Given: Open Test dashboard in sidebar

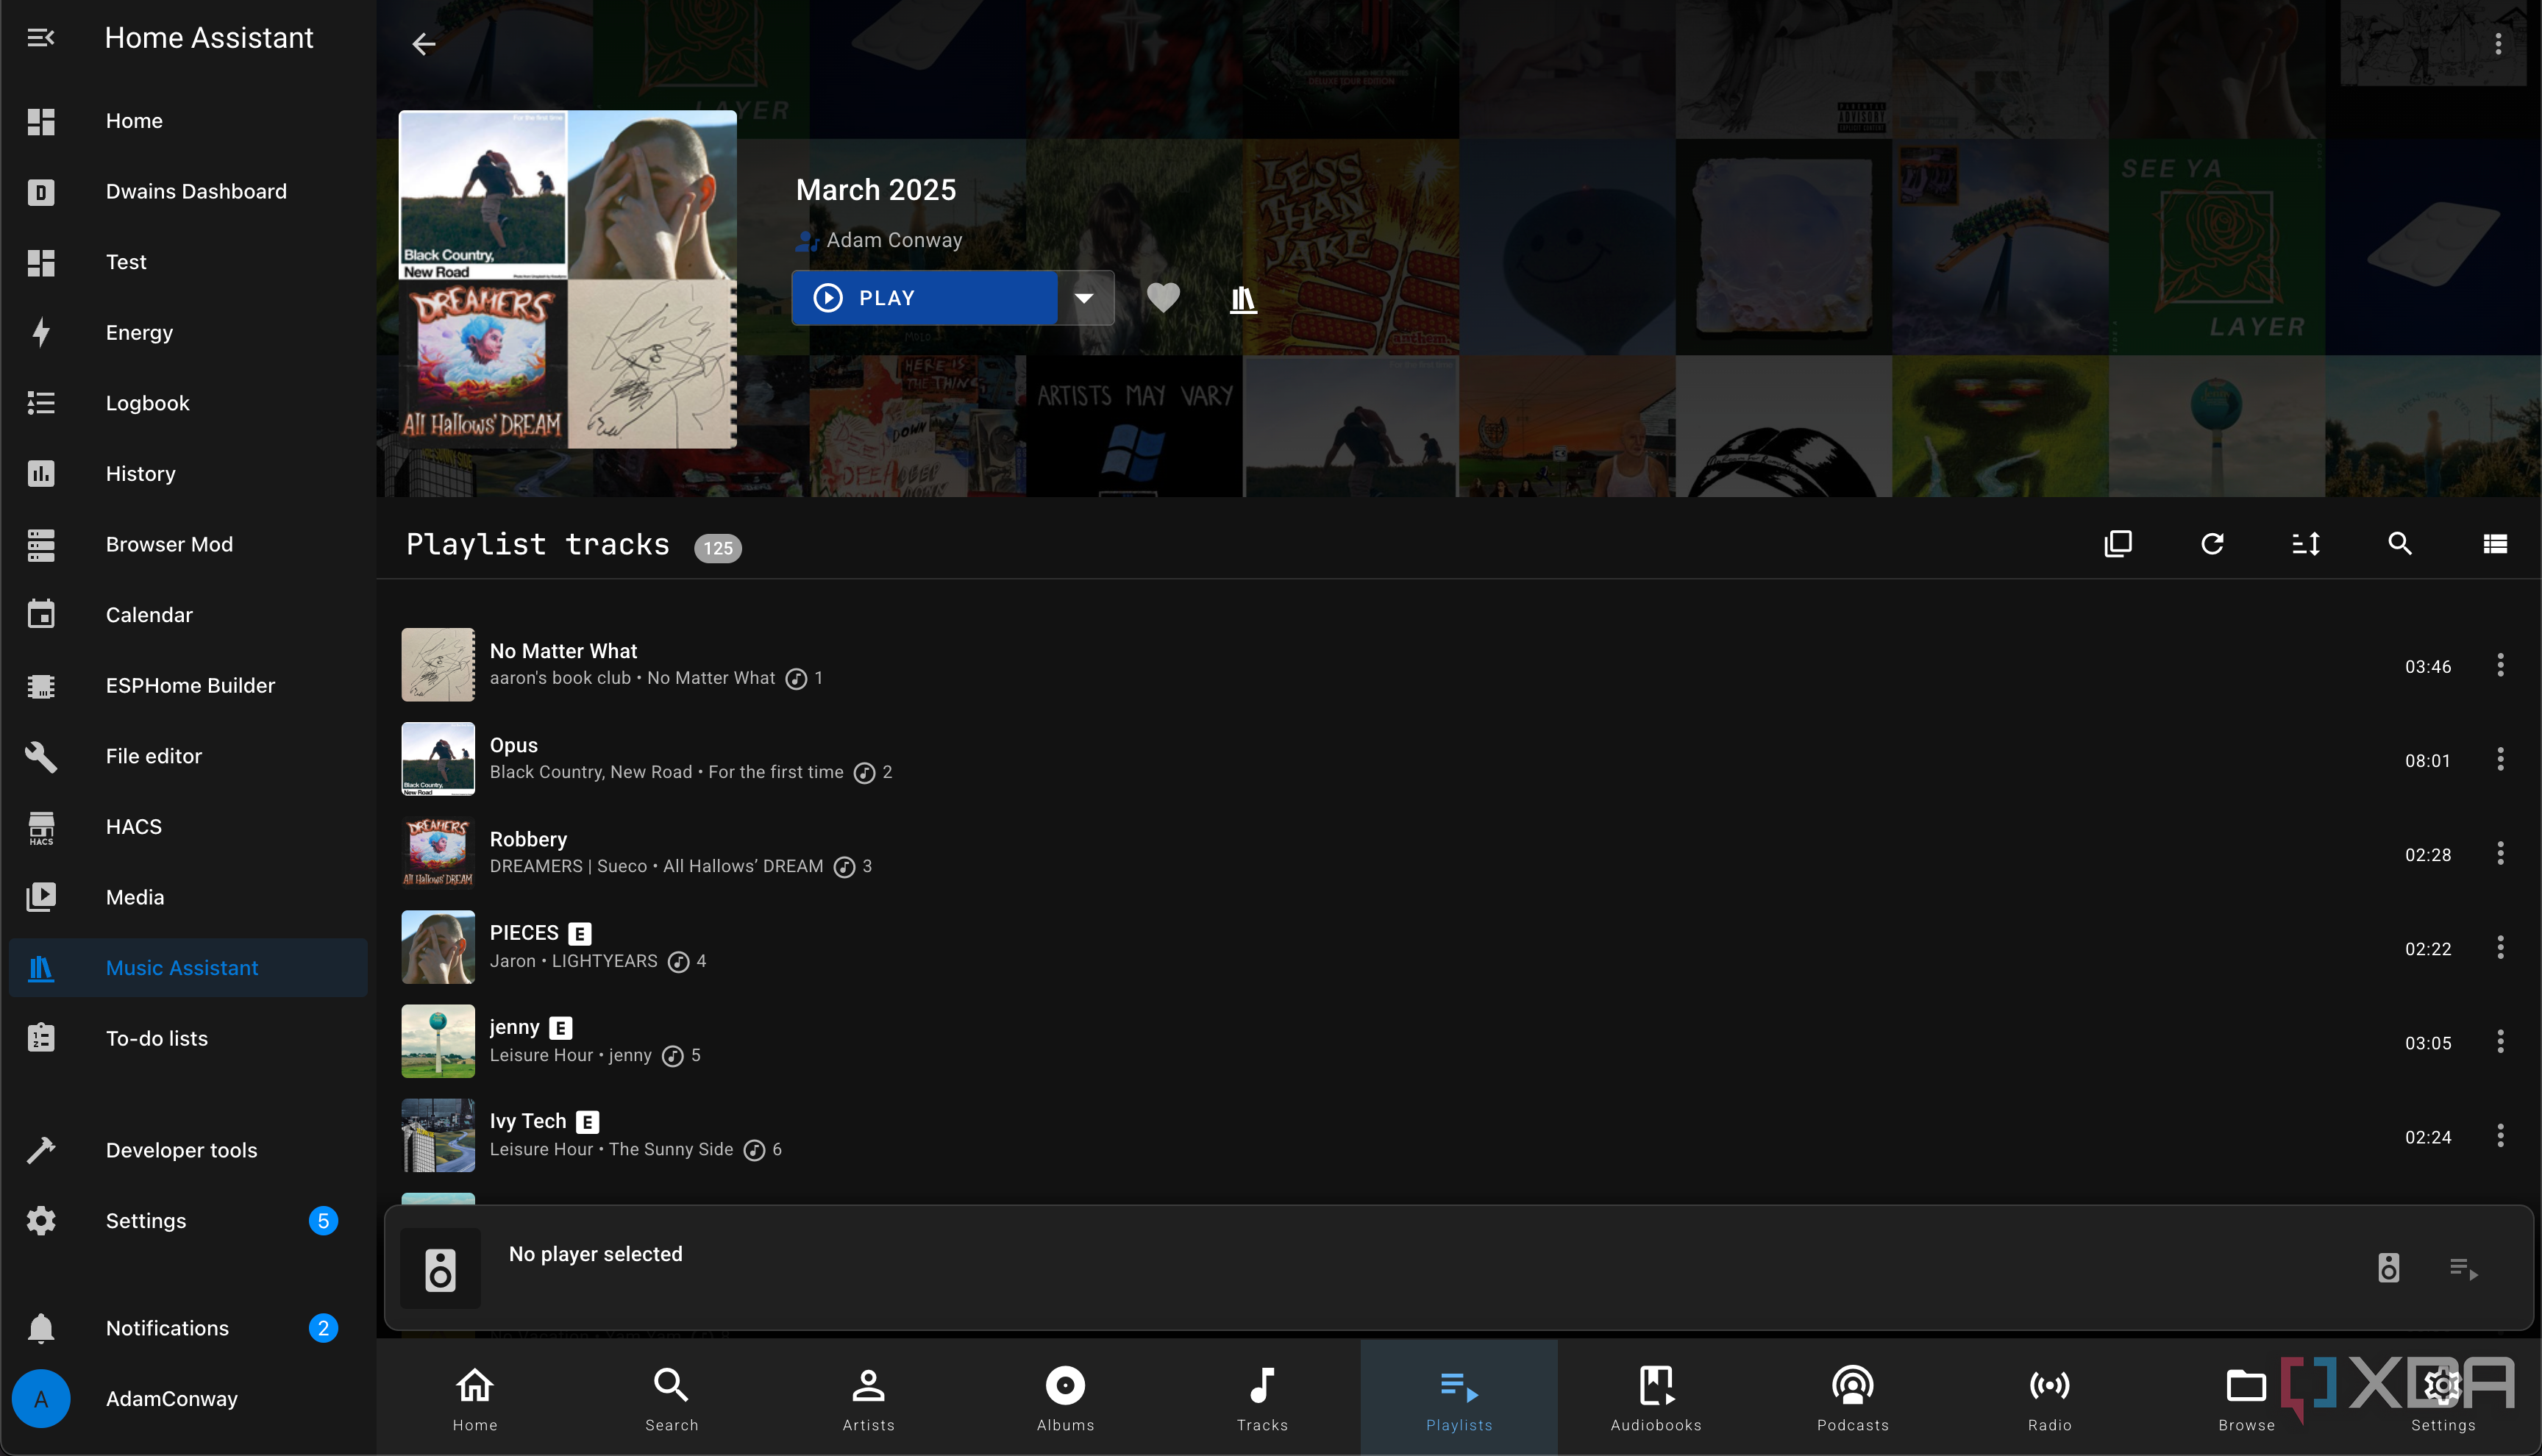Looking at the screenshot, I should pyautogui.click(x=188, y=262).
